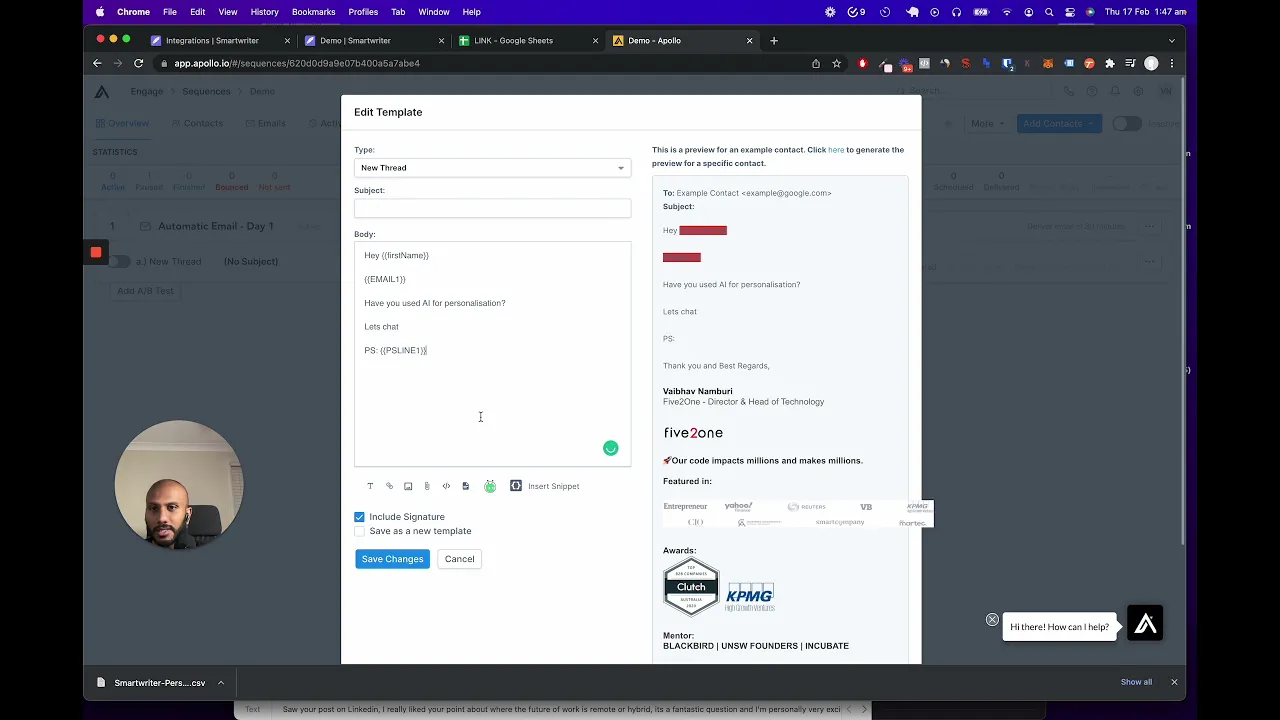The width and height of the screenshot is (1280, 720).
Task: Click the green robot icon in editor toolbar
Action: point(490,486)
